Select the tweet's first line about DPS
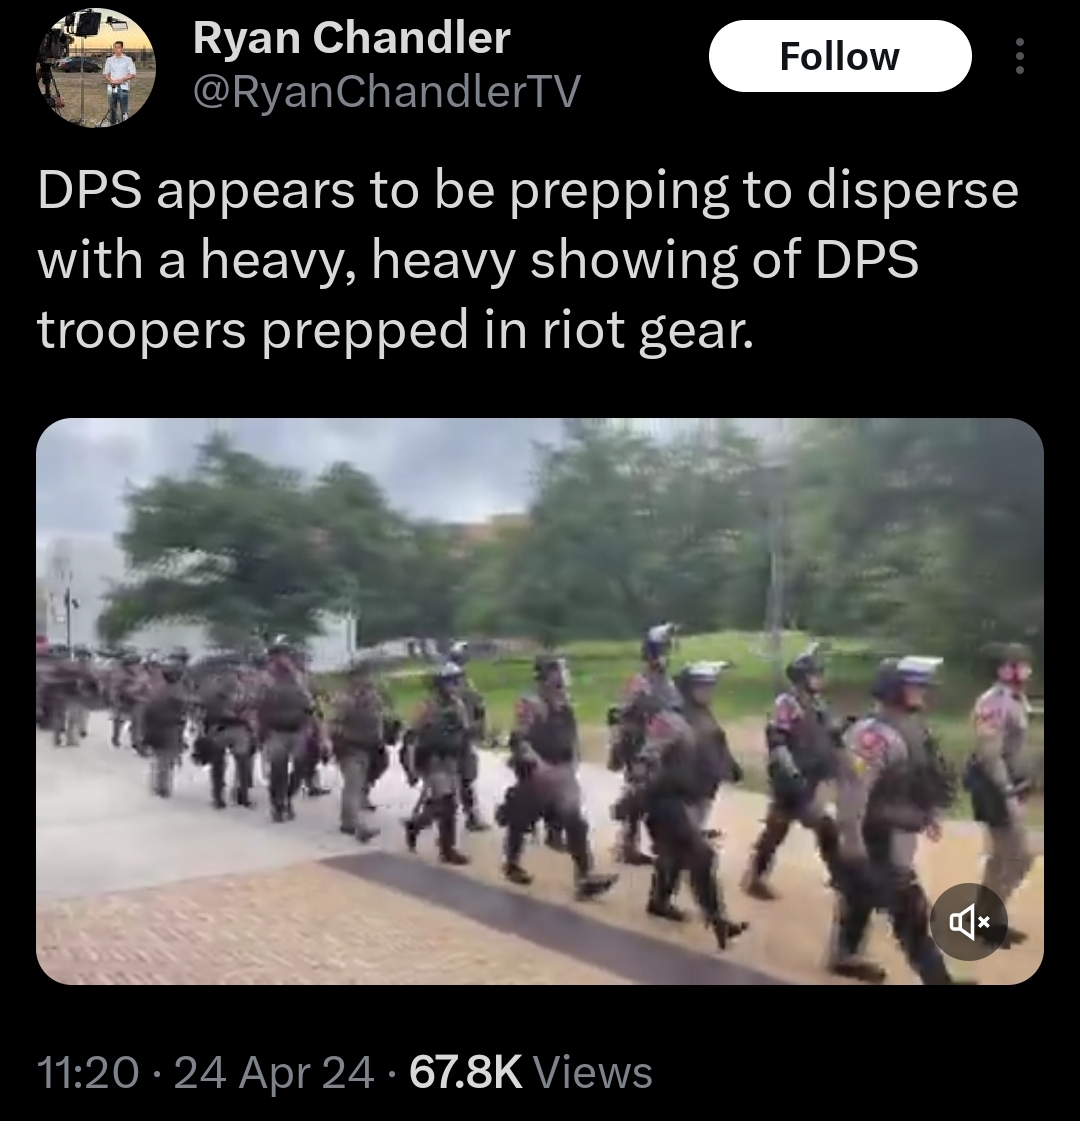Viewport: 1080px width, 1121px height. click(x=527, y=192)
